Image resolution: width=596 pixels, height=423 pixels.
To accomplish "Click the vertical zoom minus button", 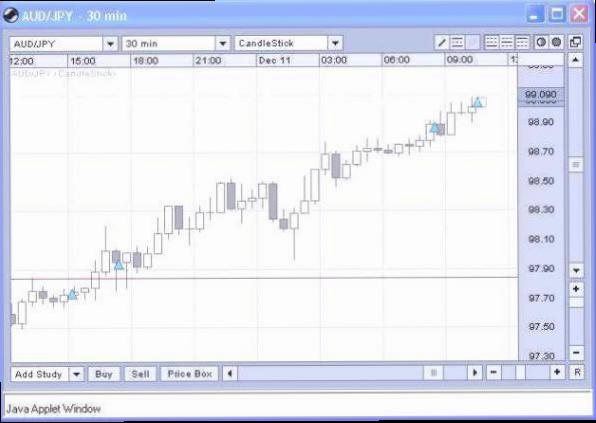I will pyautogui.click(x=576, y=353).
